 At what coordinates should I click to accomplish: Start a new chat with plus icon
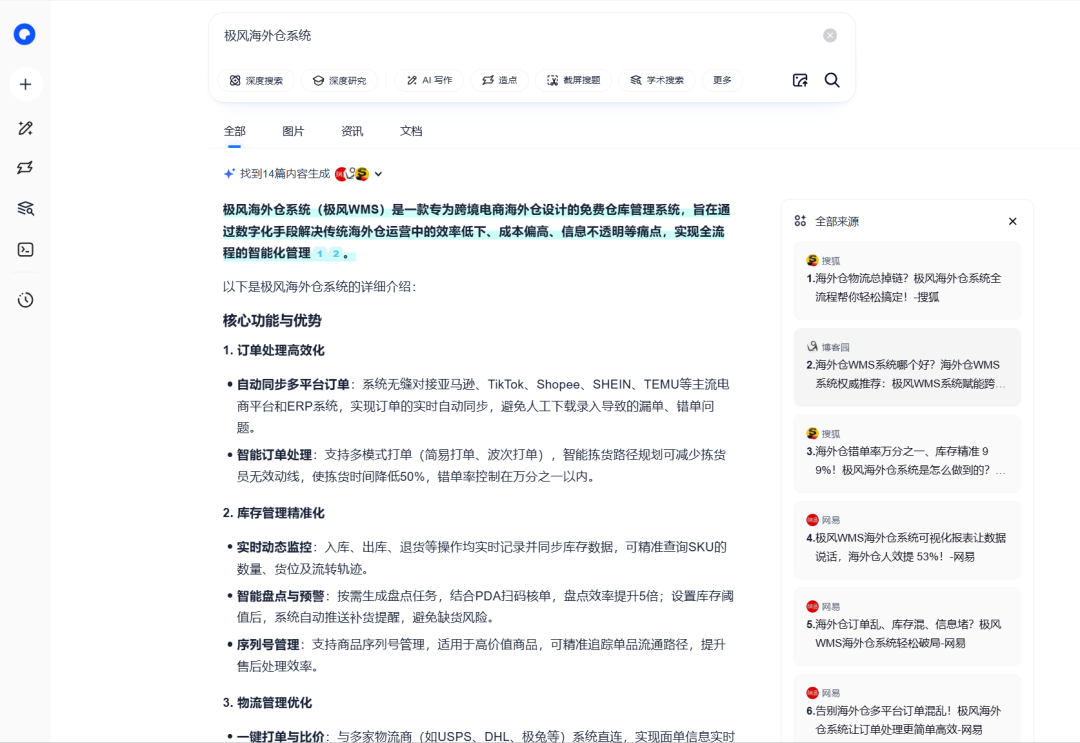tap(25, 84)
